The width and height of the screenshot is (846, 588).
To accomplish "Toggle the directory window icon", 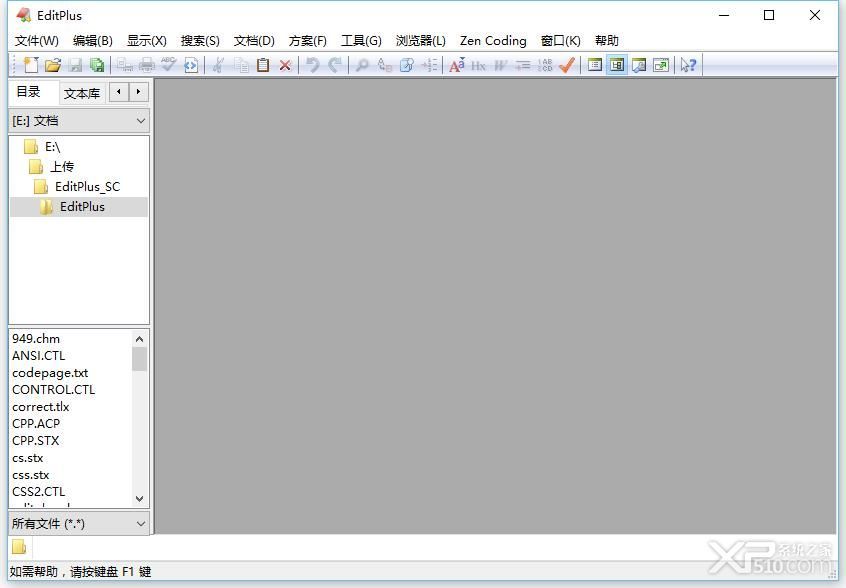I will pyautogui.click(x=617, y=65).
